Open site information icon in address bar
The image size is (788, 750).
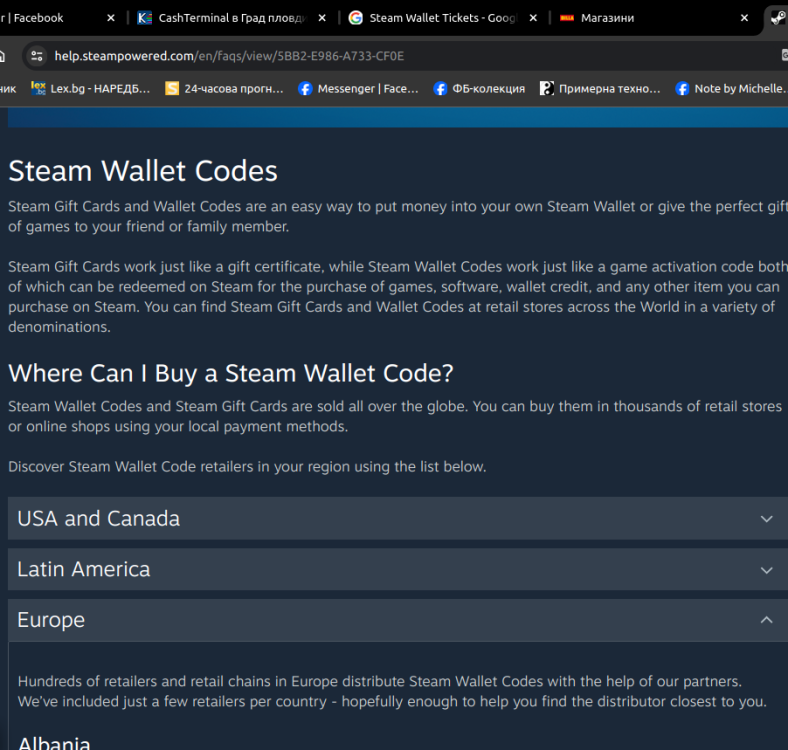coord(37,56)
